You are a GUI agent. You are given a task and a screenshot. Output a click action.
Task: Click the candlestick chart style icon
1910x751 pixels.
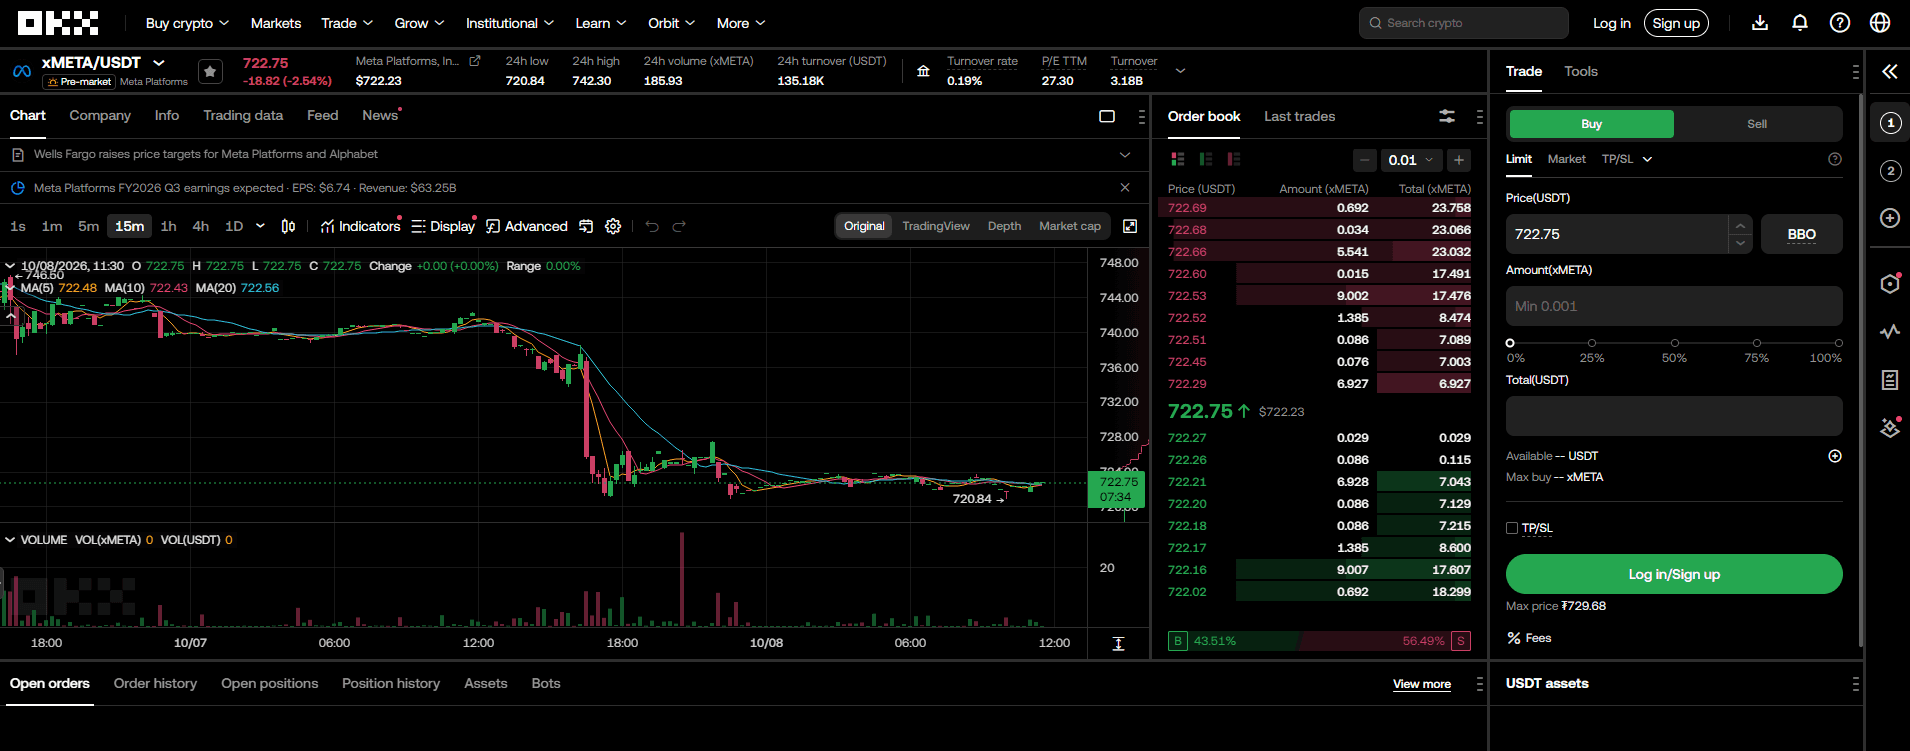pos(288,226)
